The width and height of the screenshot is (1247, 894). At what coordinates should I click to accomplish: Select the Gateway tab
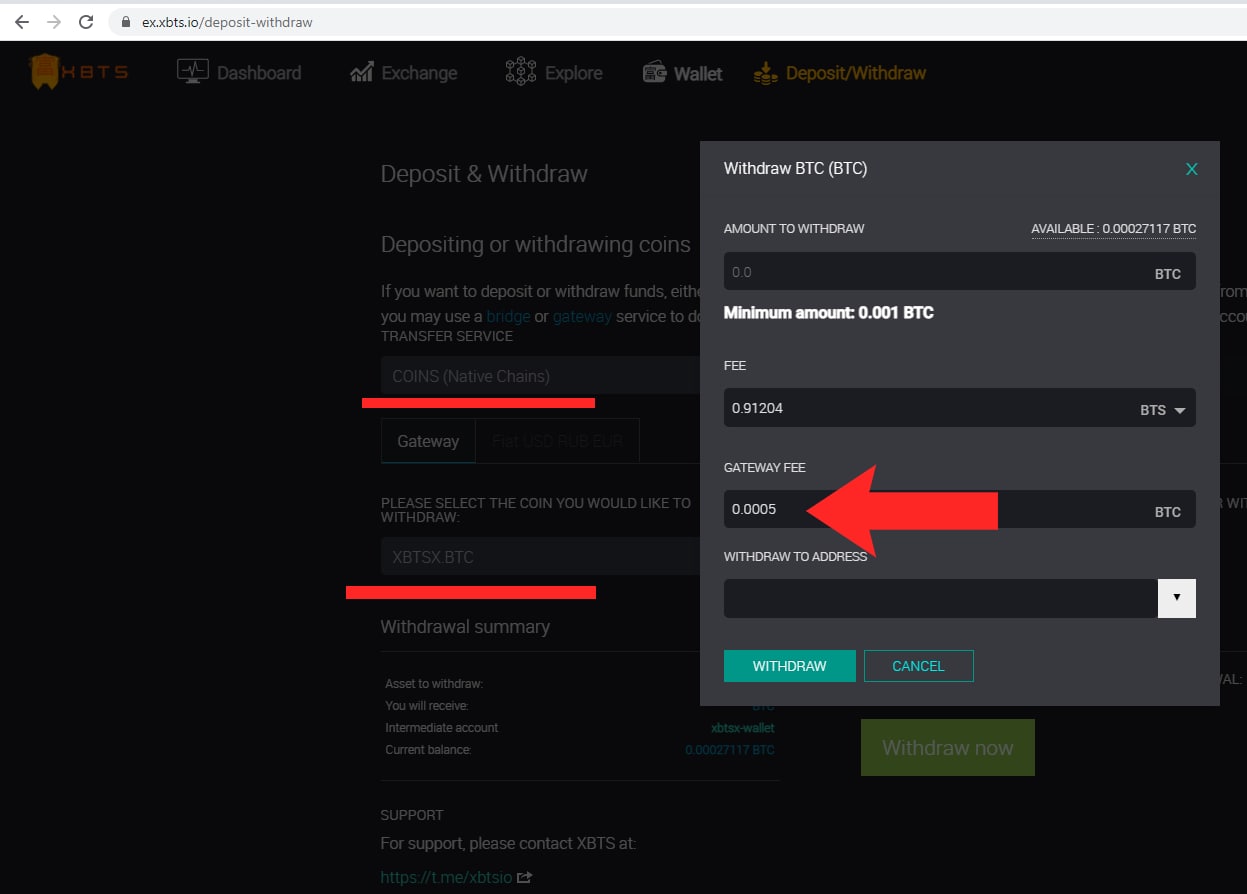[x=428, y=441]
